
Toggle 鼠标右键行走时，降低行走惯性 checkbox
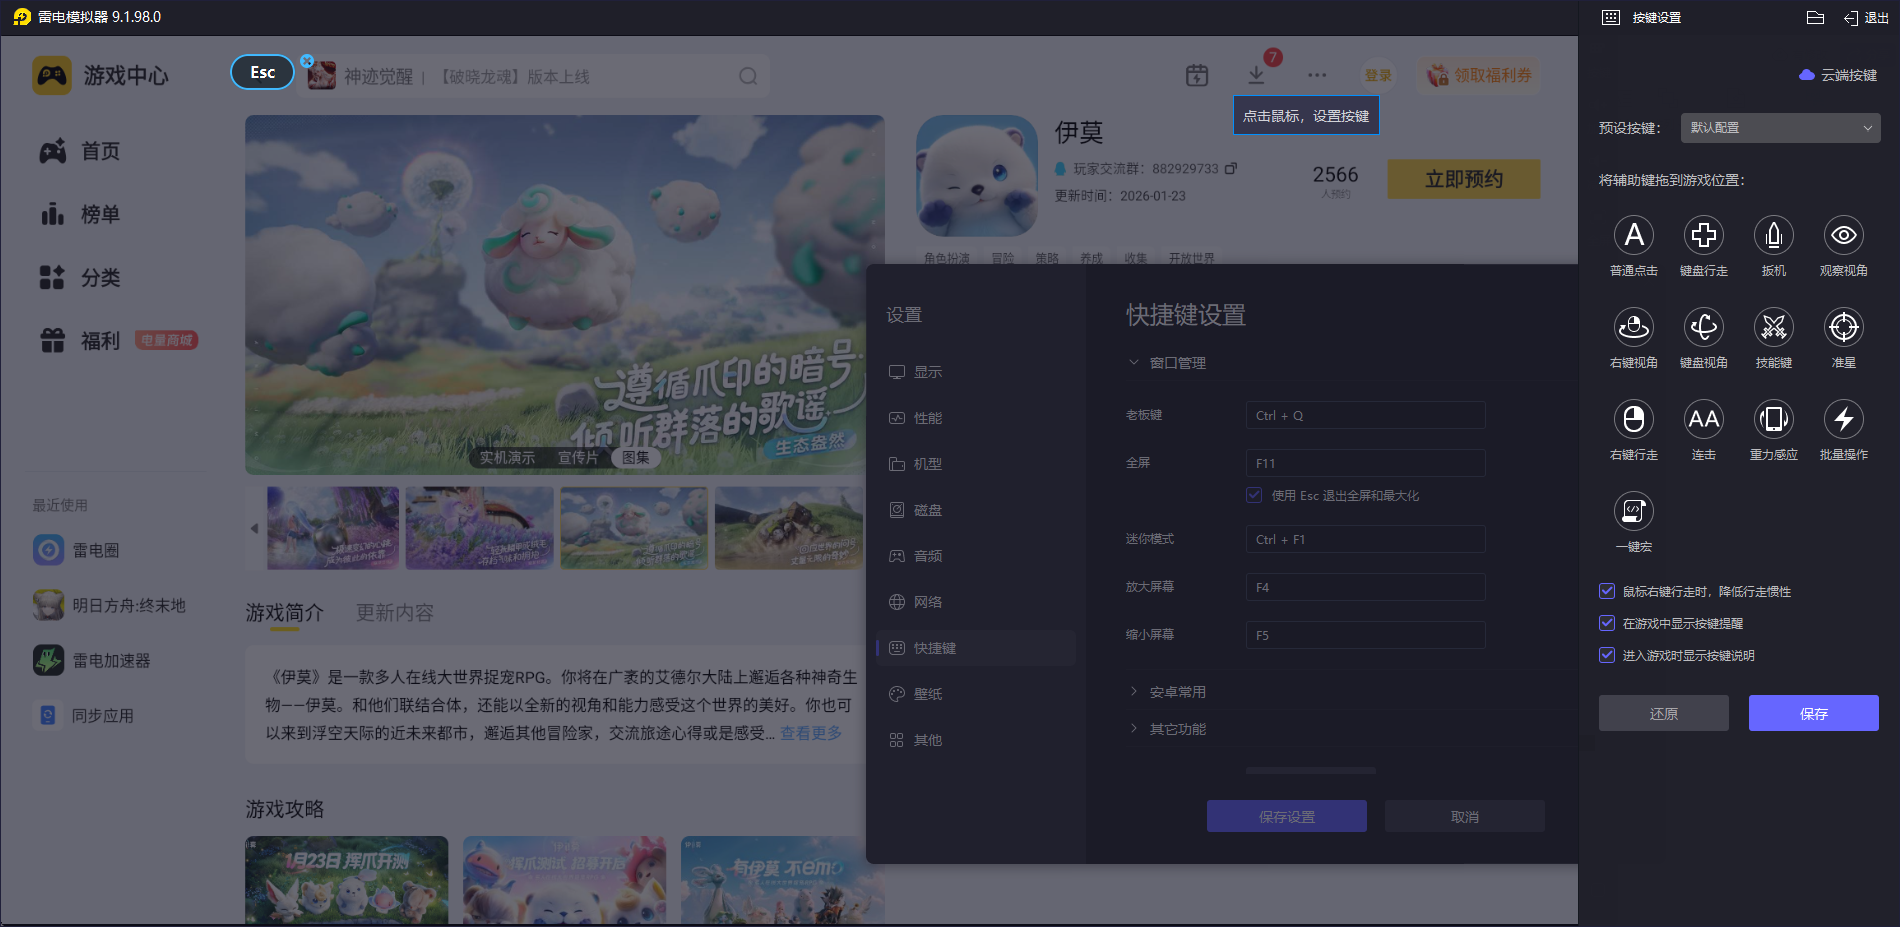pos(1607,592)
